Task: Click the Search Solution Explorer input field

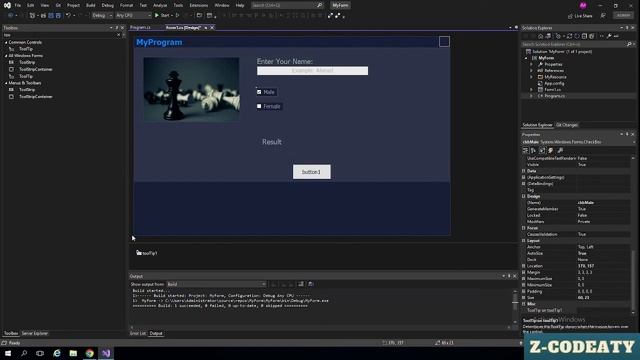Action: coord(573,44)
